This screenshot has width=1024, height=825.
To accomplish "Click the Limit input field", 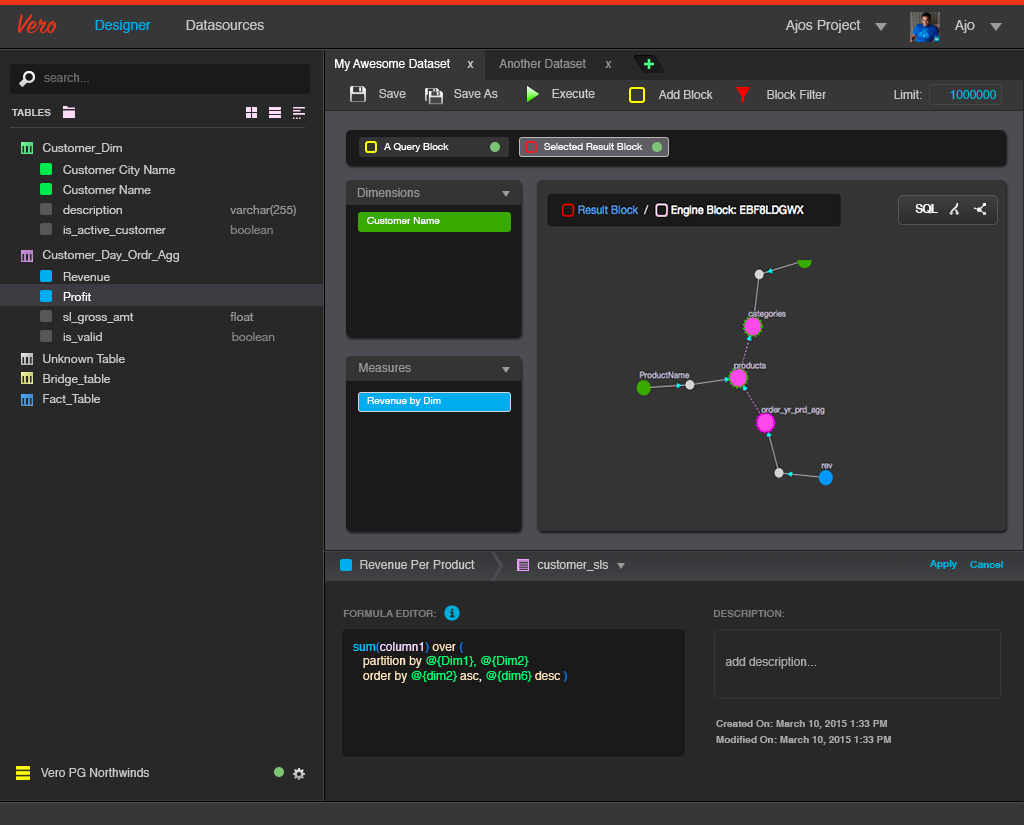I will 965,95.
